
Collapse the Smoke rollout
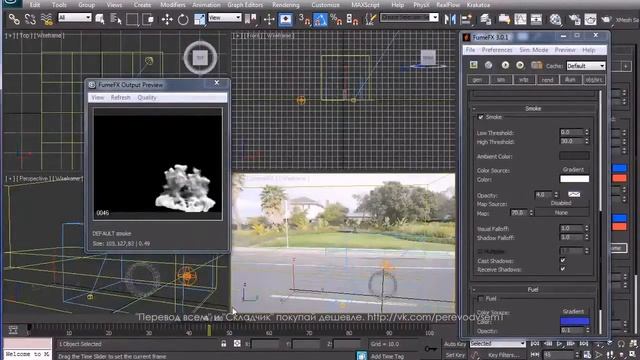[x=533, y=109]
